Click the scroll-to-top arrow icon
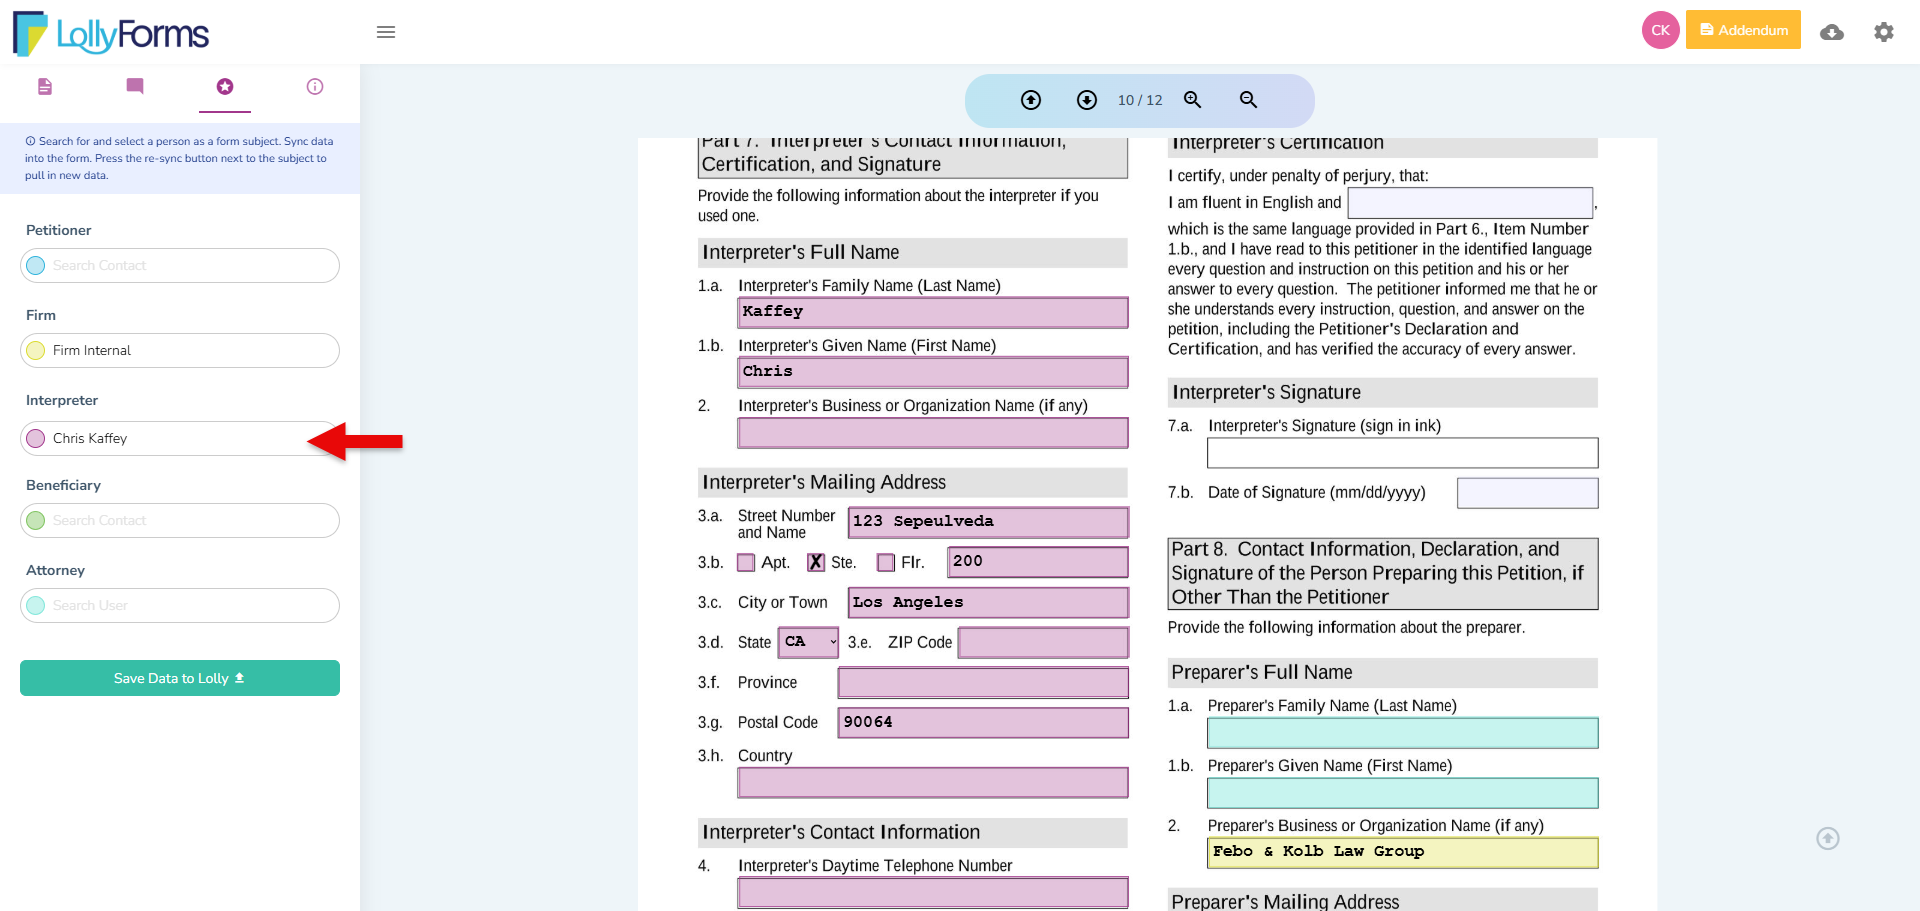This screenshot has width=1920, height=911. (1828, 838)
